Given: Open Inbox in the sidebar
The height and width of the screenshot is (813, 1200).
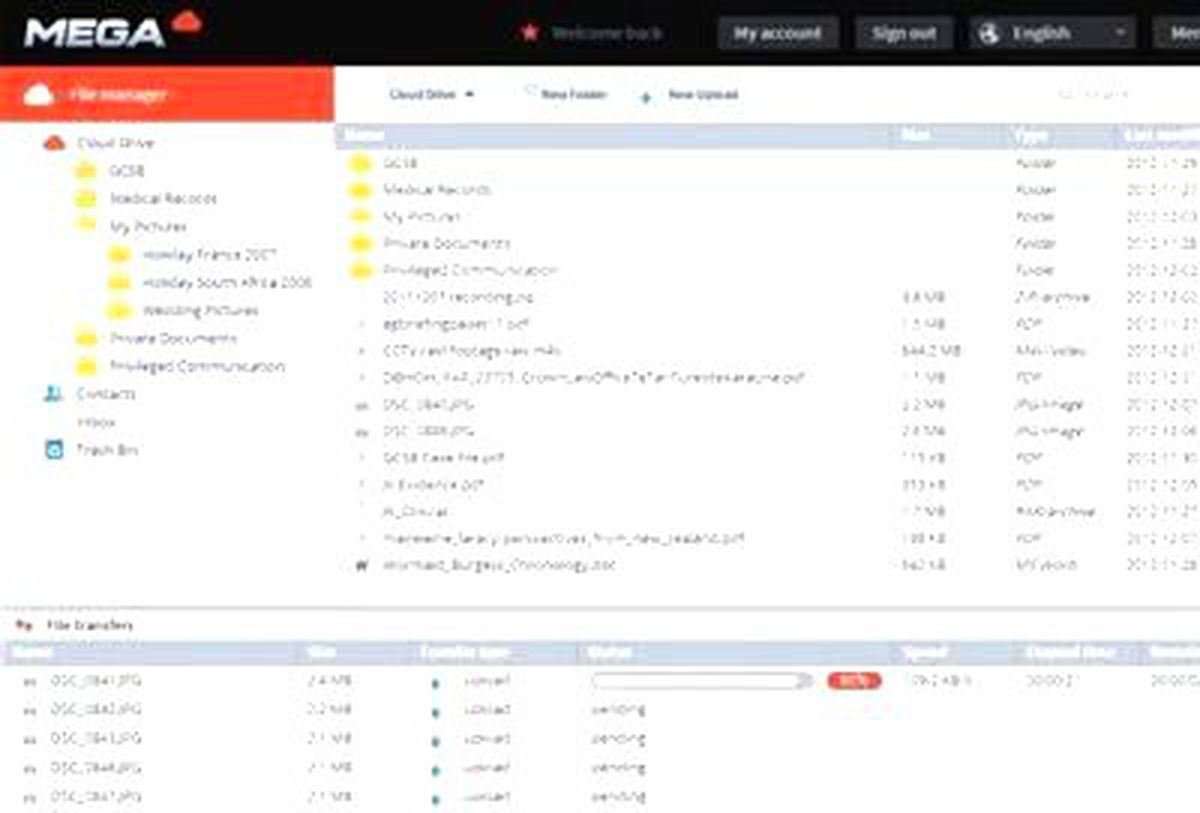Looking at the screenshot, I should tap(96, 422).
